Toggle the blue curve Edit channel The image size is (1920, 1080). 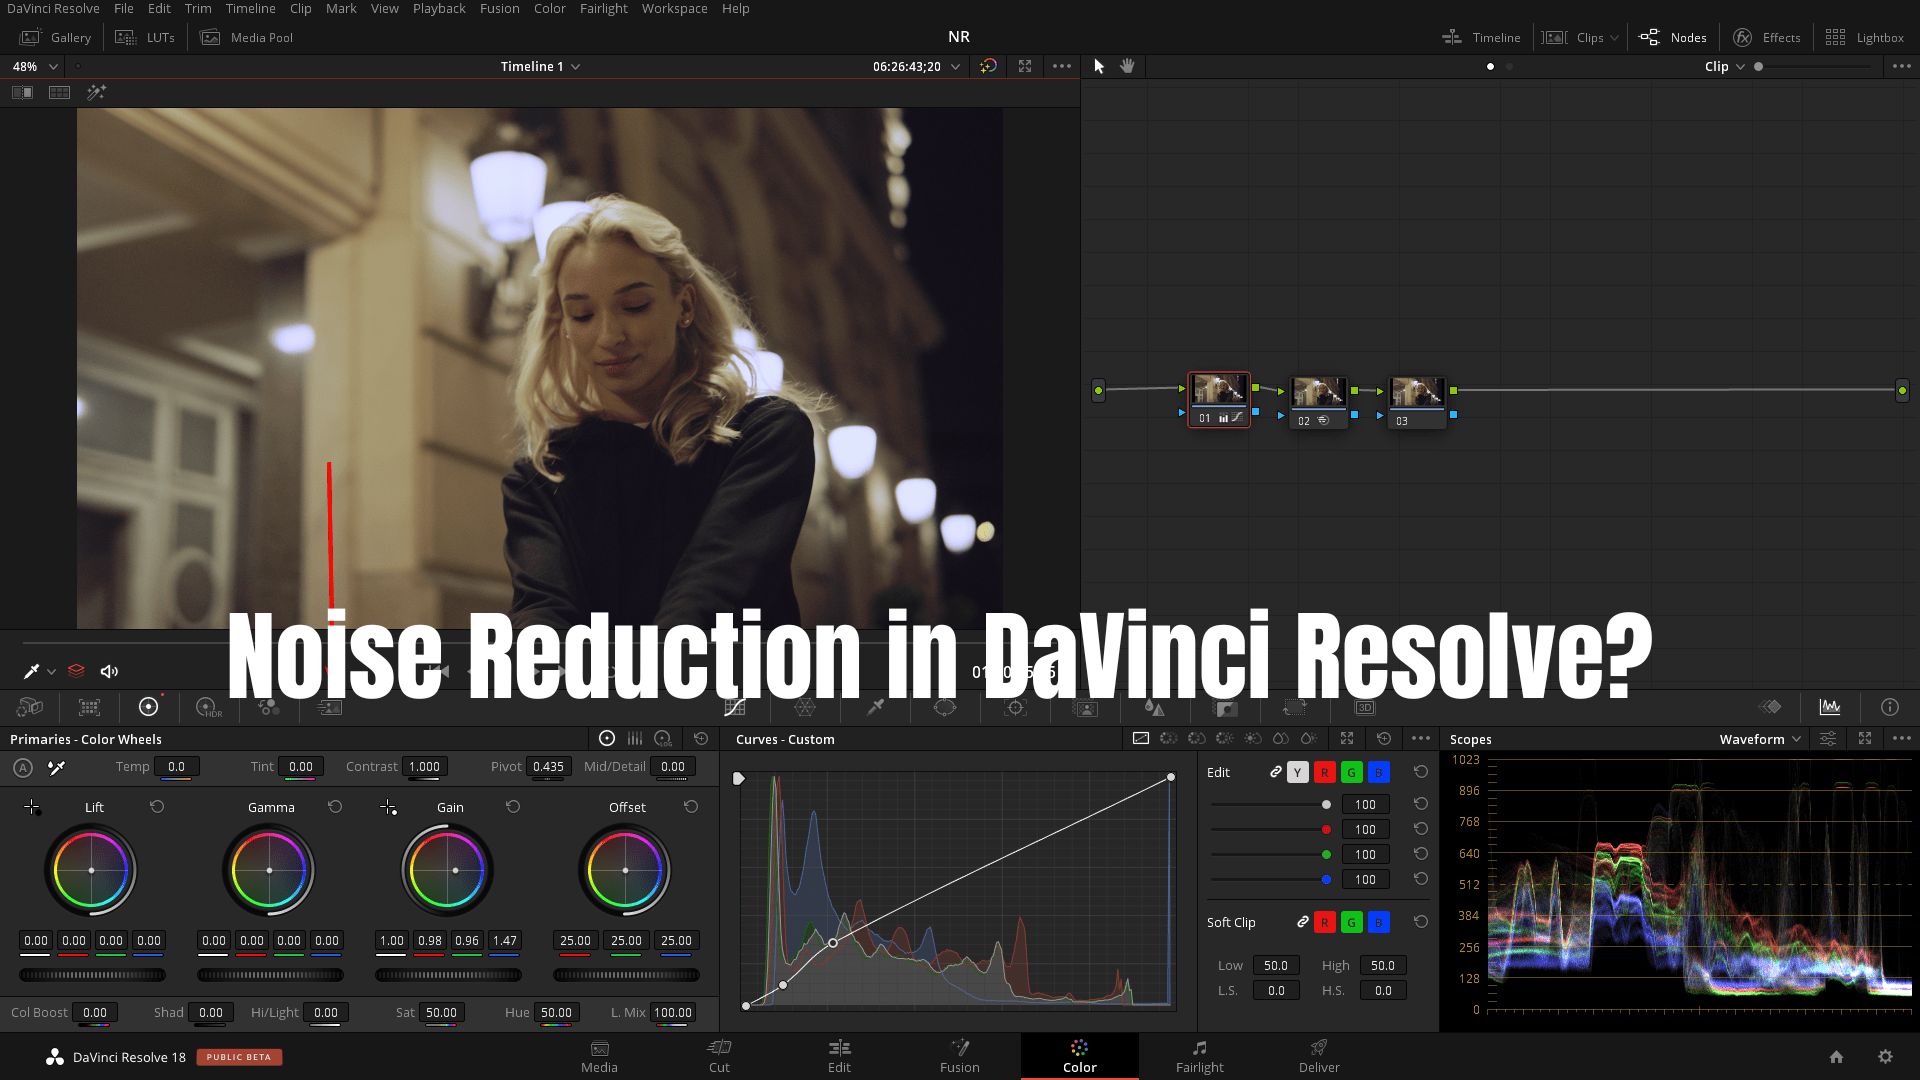[1378, 772]
